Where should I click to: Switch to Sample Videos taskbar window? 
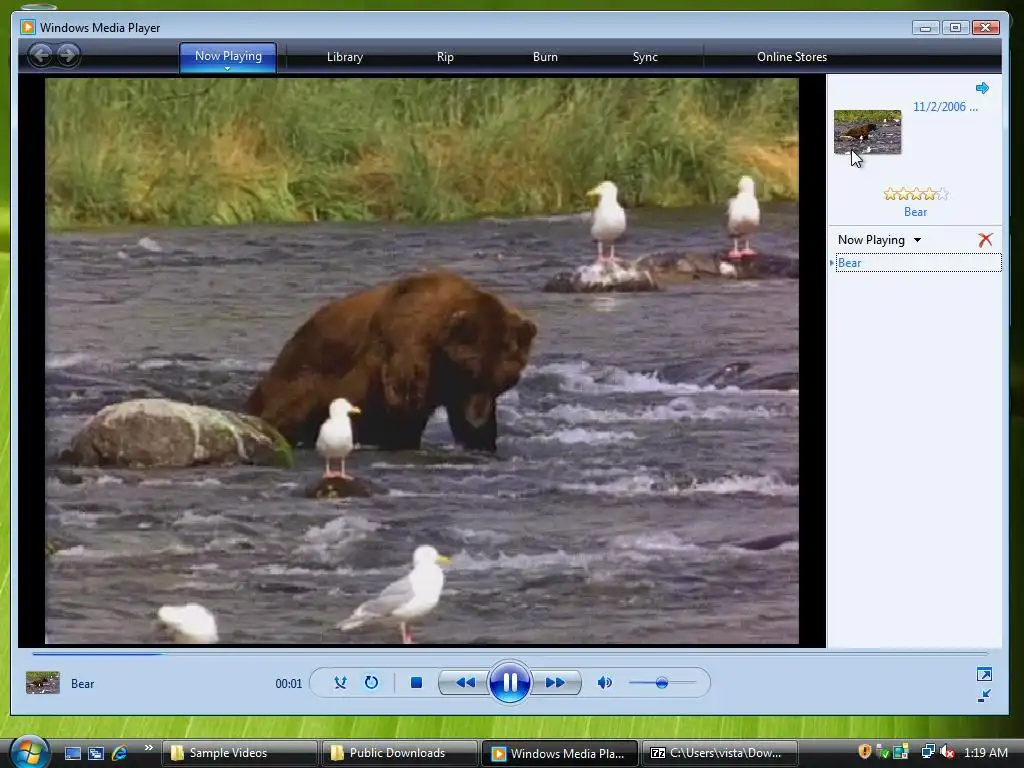click(240, 753)
